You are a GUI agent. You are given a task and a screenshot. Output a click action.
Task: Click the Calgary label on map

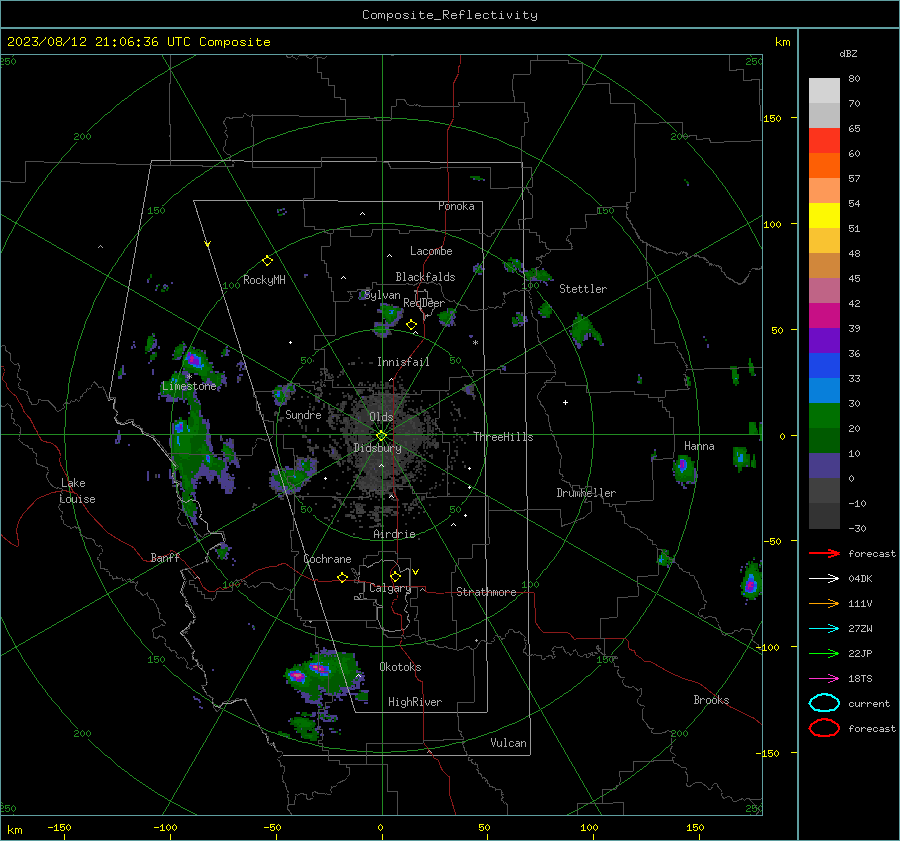[390, 588]
